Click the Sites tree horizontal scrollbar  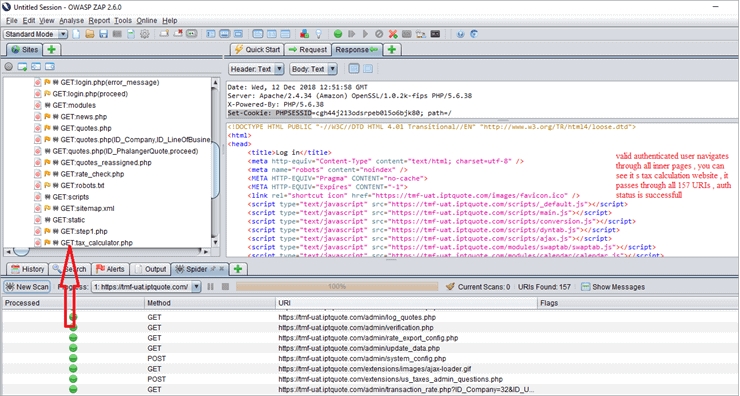(x=107, y=251)
